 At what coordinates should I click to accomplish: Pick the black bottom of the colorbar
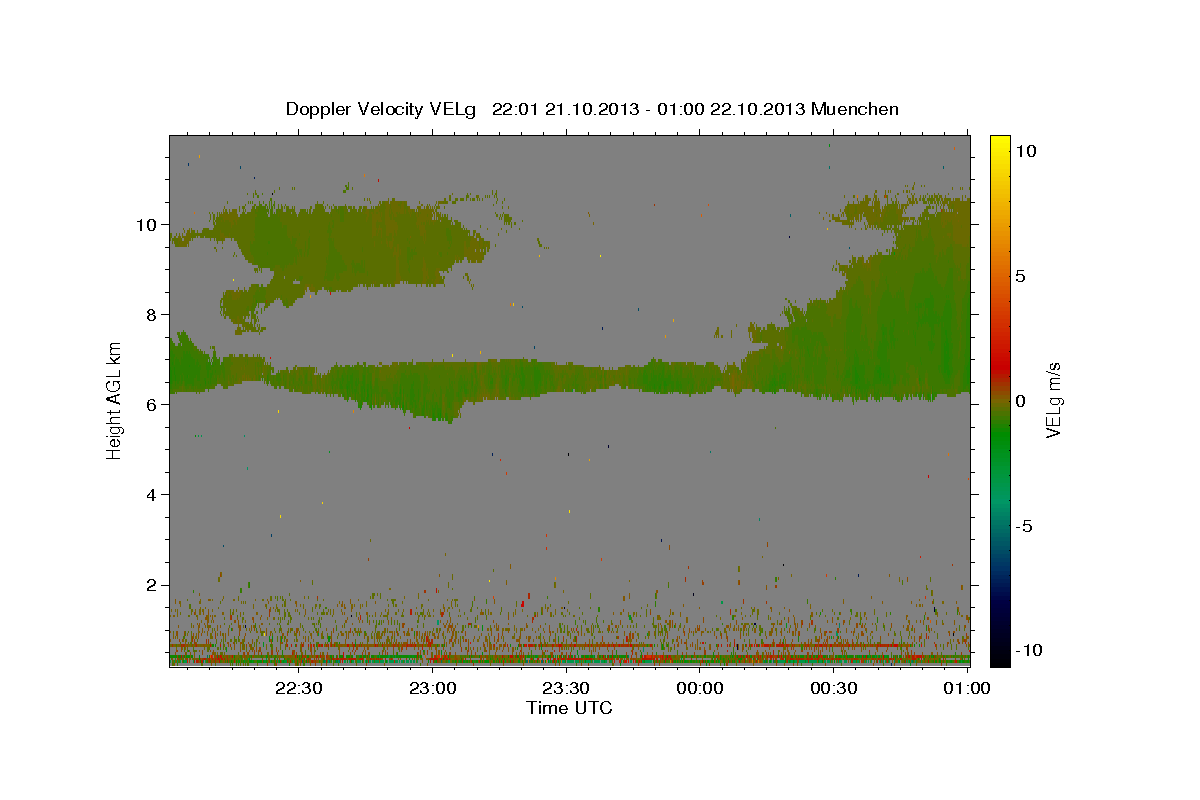(x=999, y=655)
